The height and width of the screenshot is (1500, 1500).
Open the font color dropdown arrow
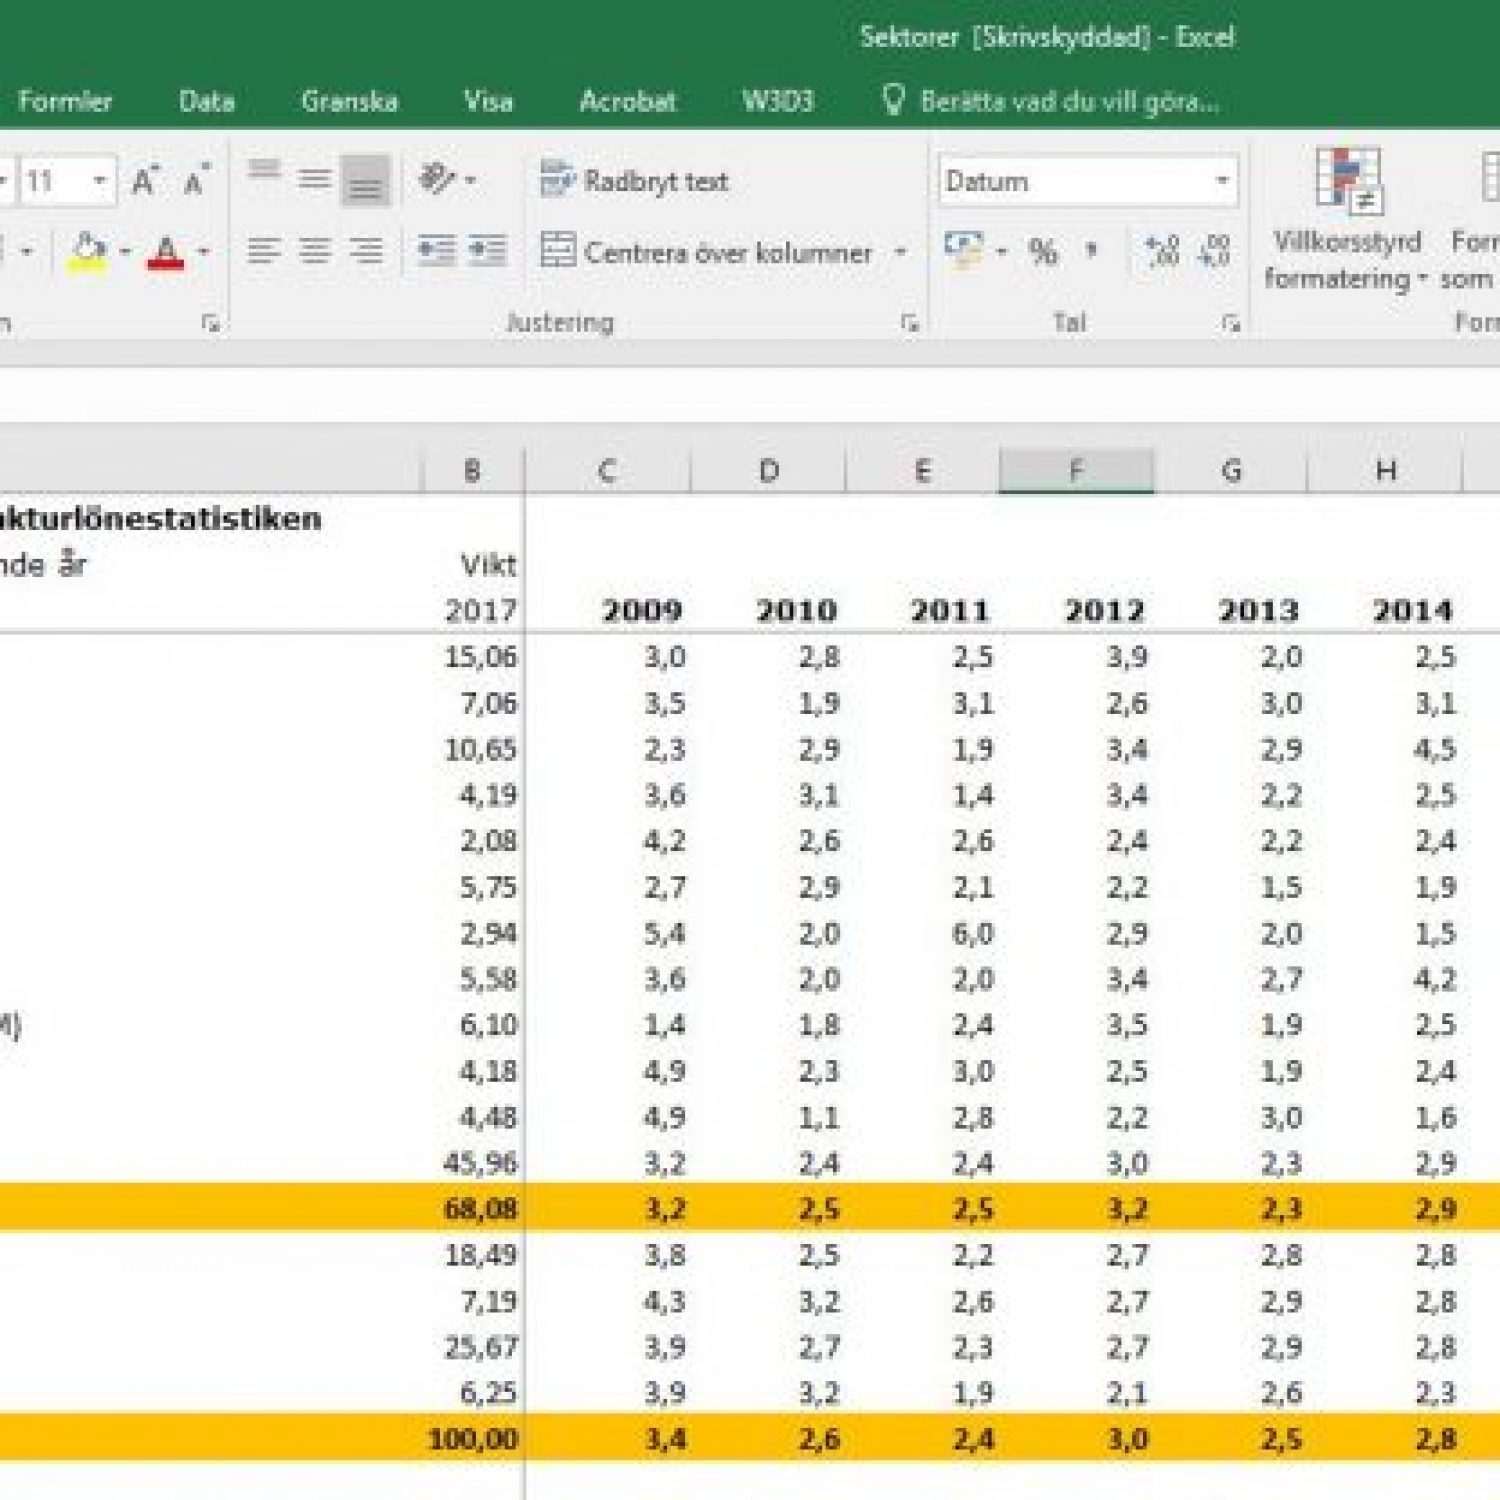click(203, 251)
